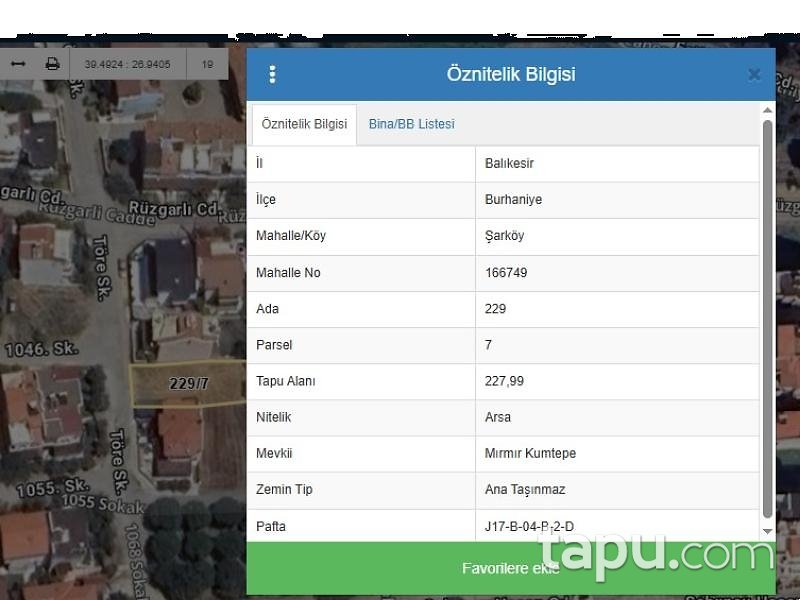This screenshot has height=600, width=800.
Task: Click the scrollbar up arrow
Action: [x=767, y=110]
